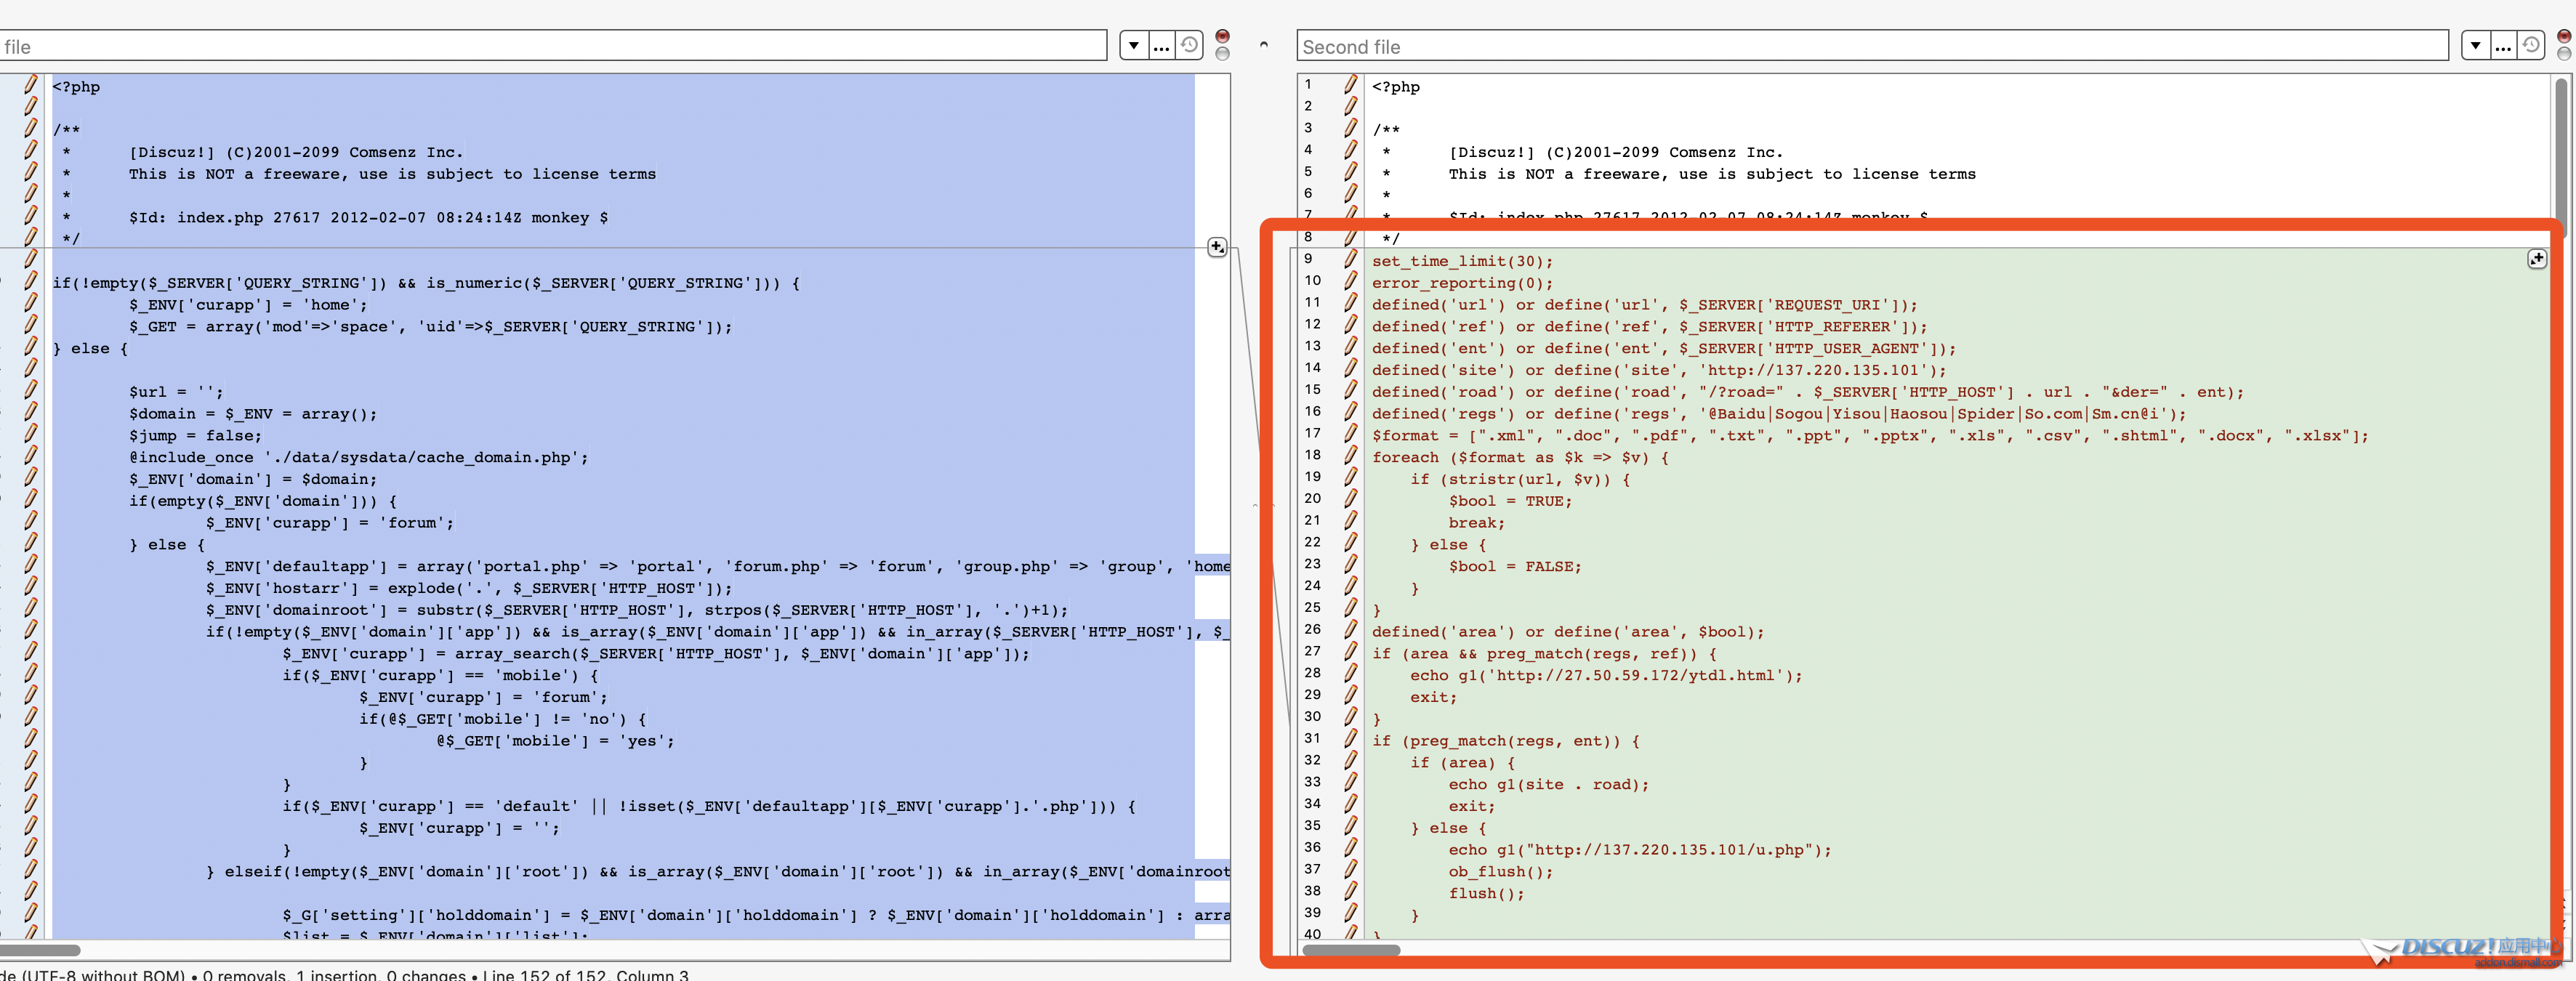Click the pencil marker on right line 9

point(1350,259)
